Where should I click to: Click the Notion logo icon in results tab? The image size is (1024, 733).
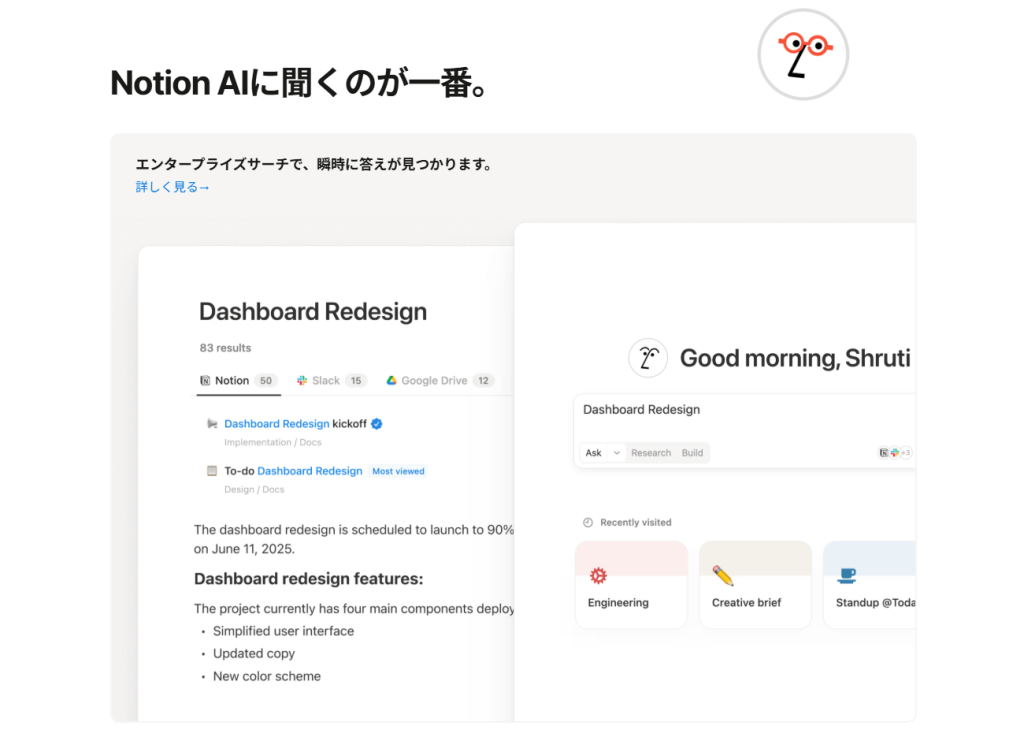(205, 380)
